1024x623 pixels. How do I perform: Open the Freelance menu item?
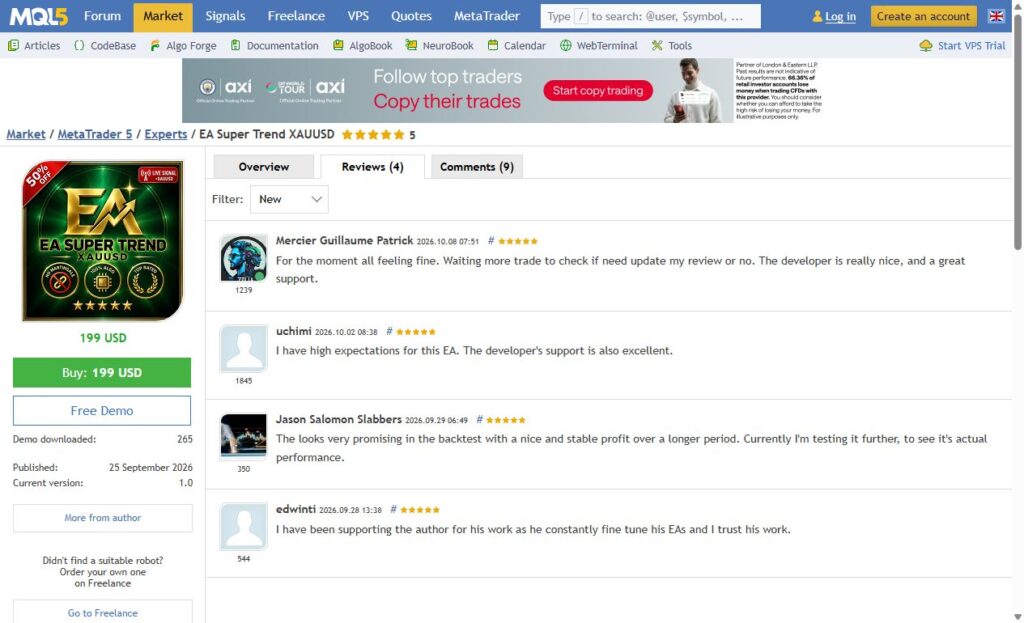tap(296, 16)
